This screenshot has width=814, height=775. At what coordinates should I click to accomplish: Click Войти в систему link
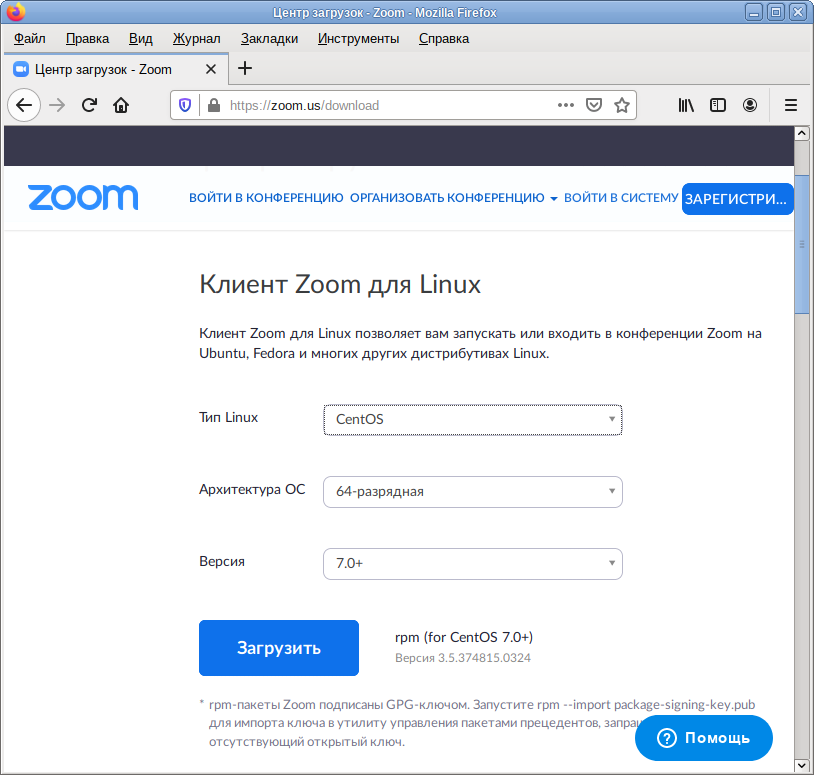click(x=621, y=198)
